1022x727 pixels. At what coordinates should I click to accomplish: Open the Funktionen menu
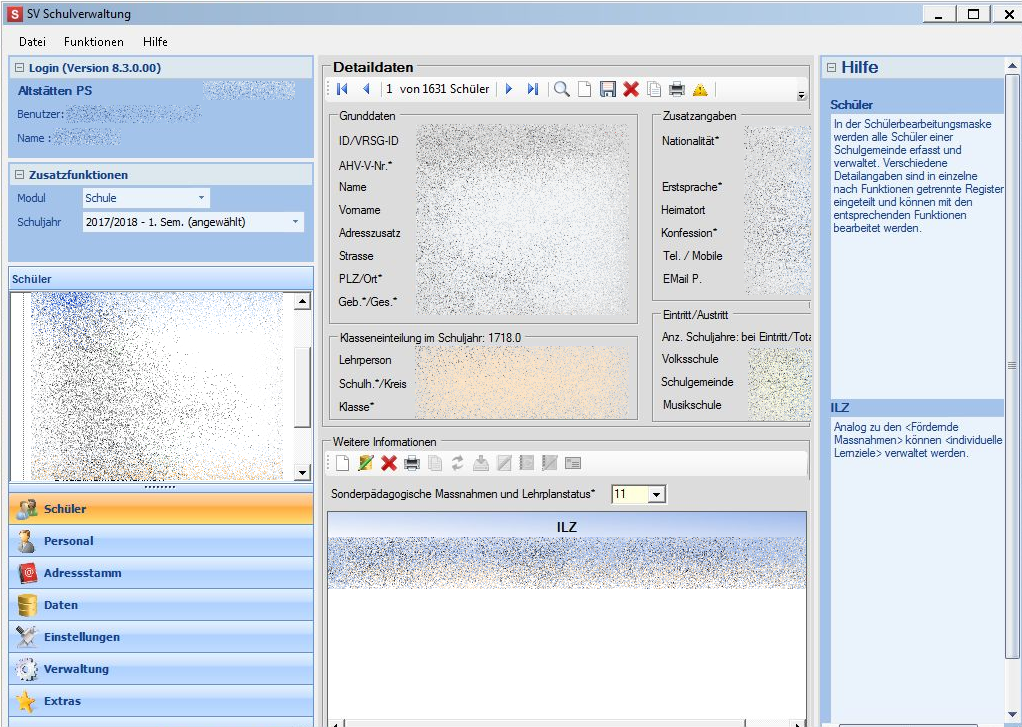coord(94,42)
